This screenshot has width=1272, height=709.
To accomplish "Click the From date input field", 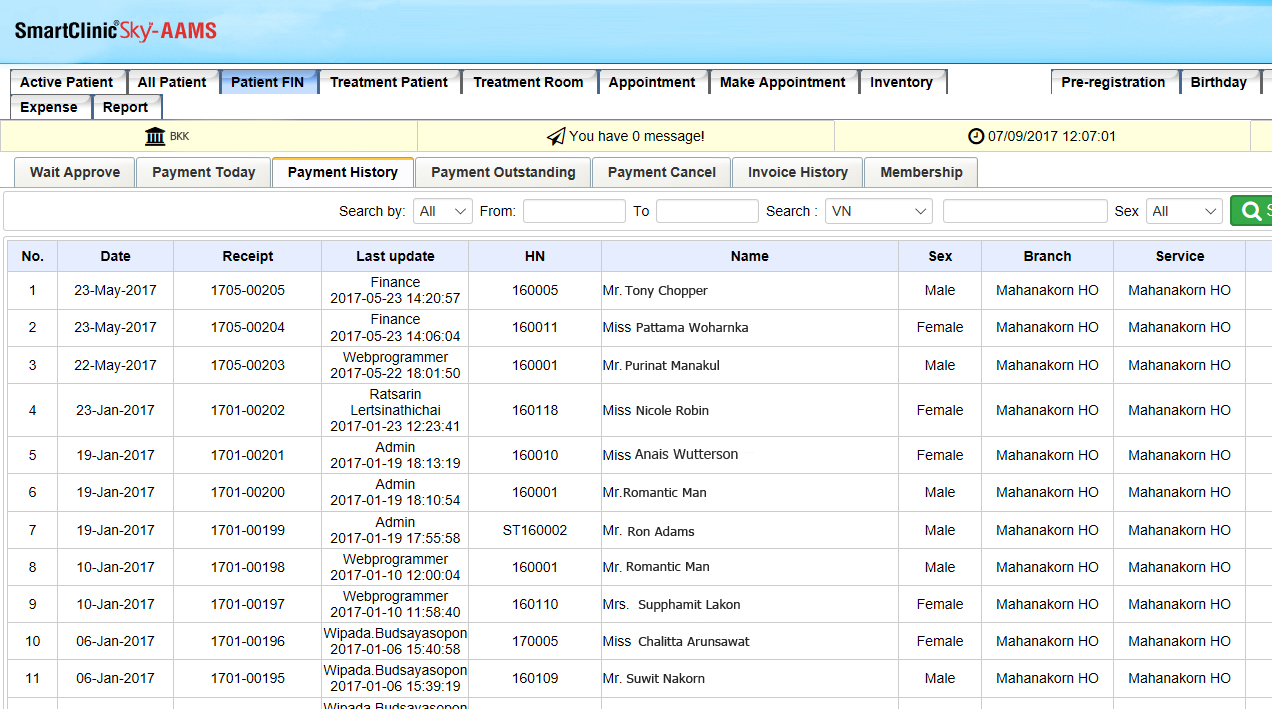I will tap(574, 211).
